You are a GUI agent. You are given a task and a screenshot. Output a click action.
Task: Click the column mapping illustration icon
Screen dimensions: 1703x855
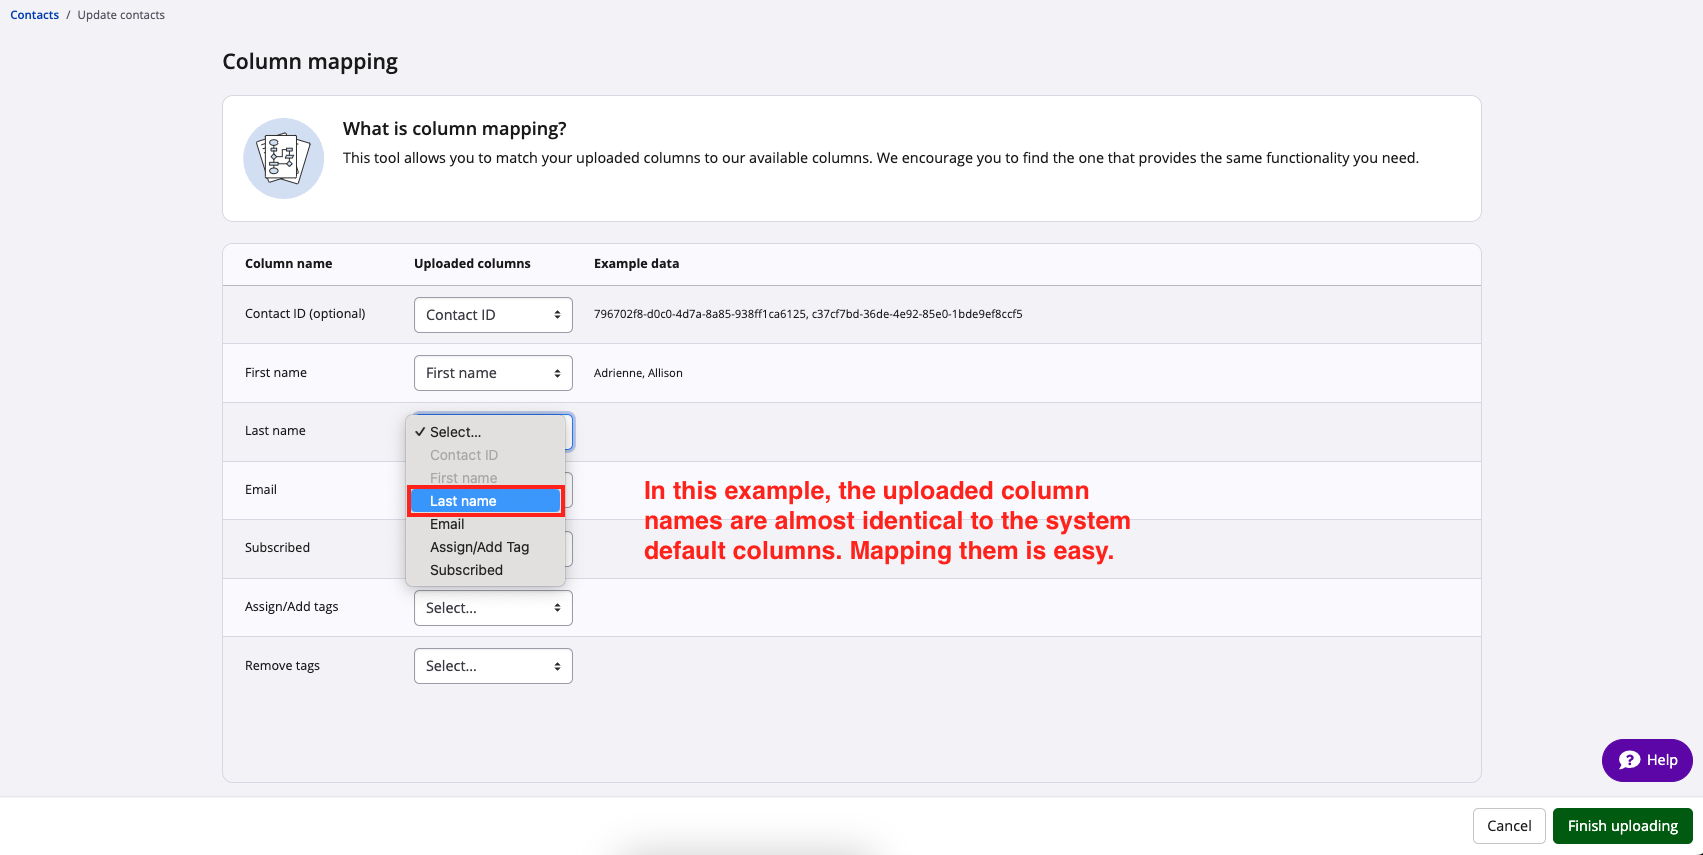click(283, 158)
